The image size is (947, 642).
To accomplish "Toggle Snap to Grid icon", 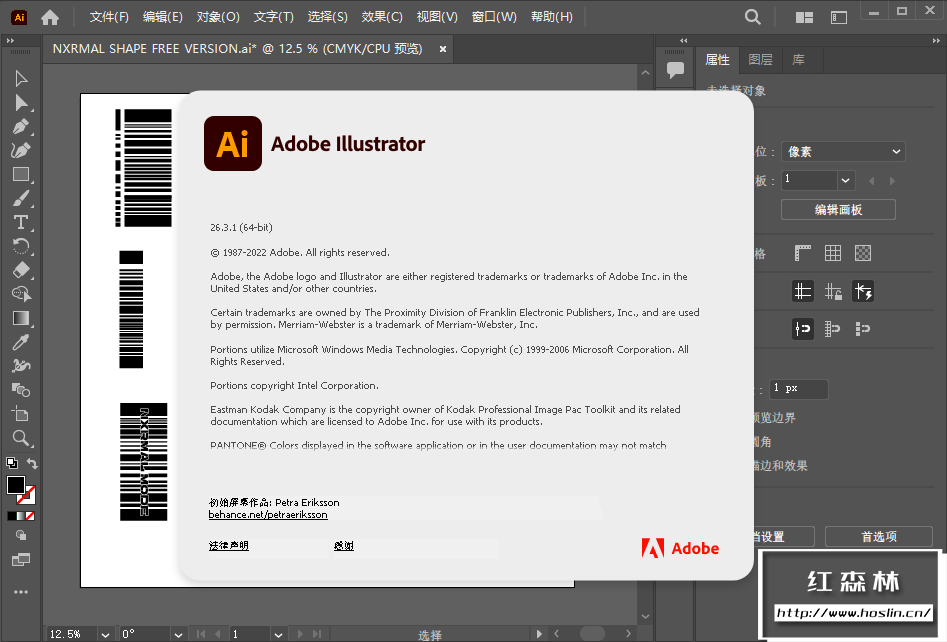I will click(863, 329).
